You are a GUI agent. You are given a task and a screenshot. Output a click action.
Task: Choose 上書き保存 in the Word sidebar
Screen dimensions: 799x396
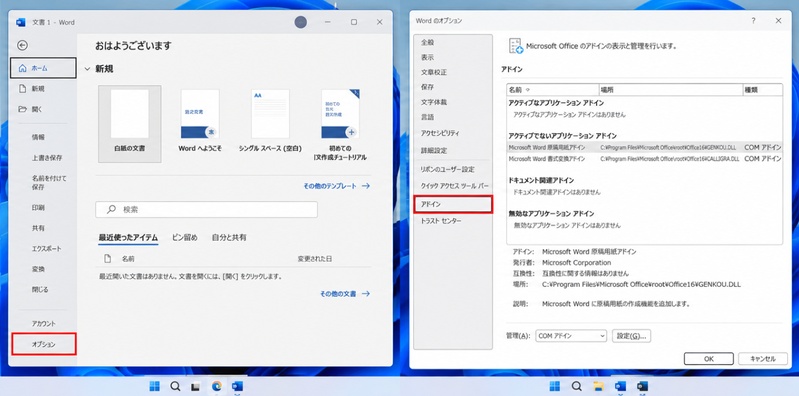(47, 157)
